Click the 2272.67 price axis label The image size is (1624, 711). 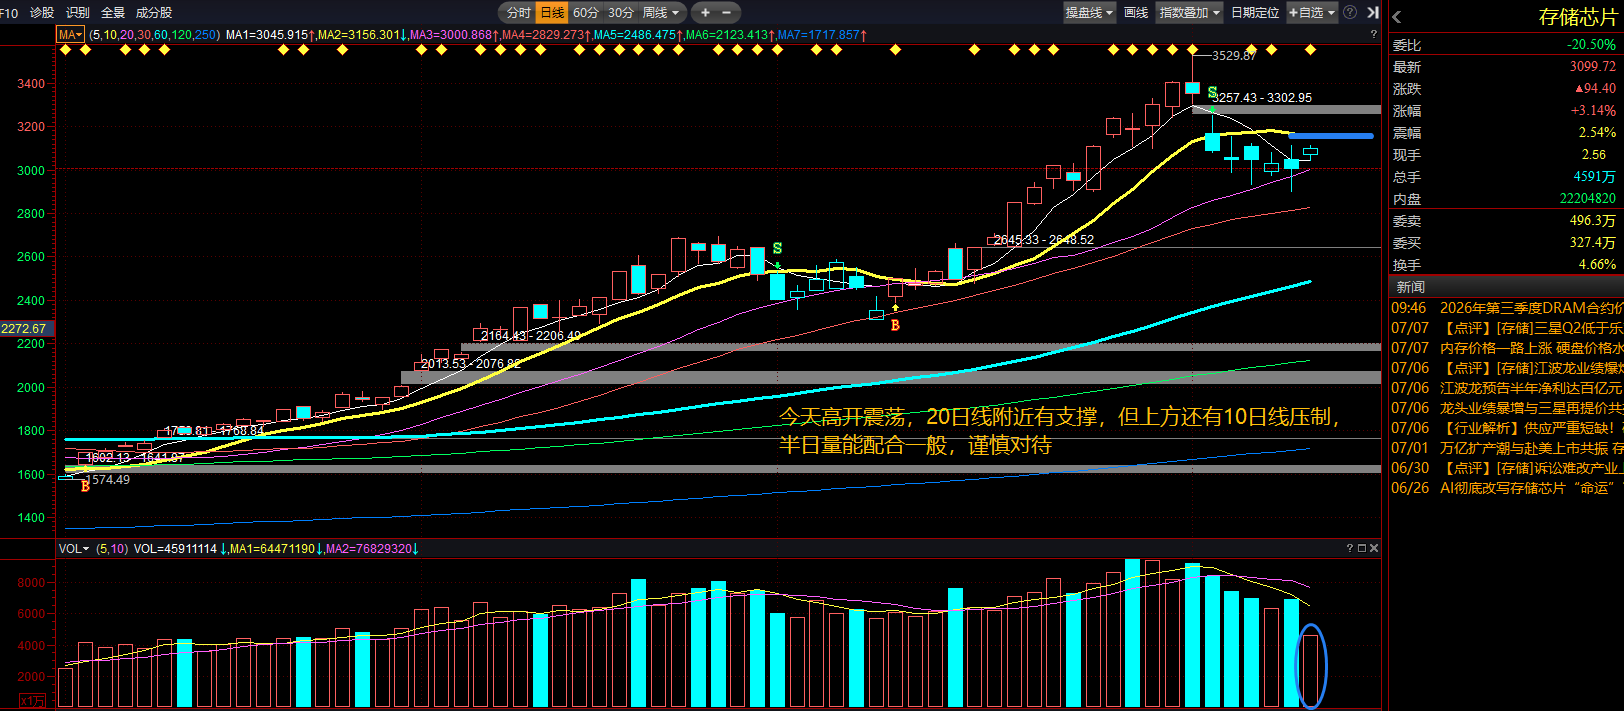coord(24,328)
